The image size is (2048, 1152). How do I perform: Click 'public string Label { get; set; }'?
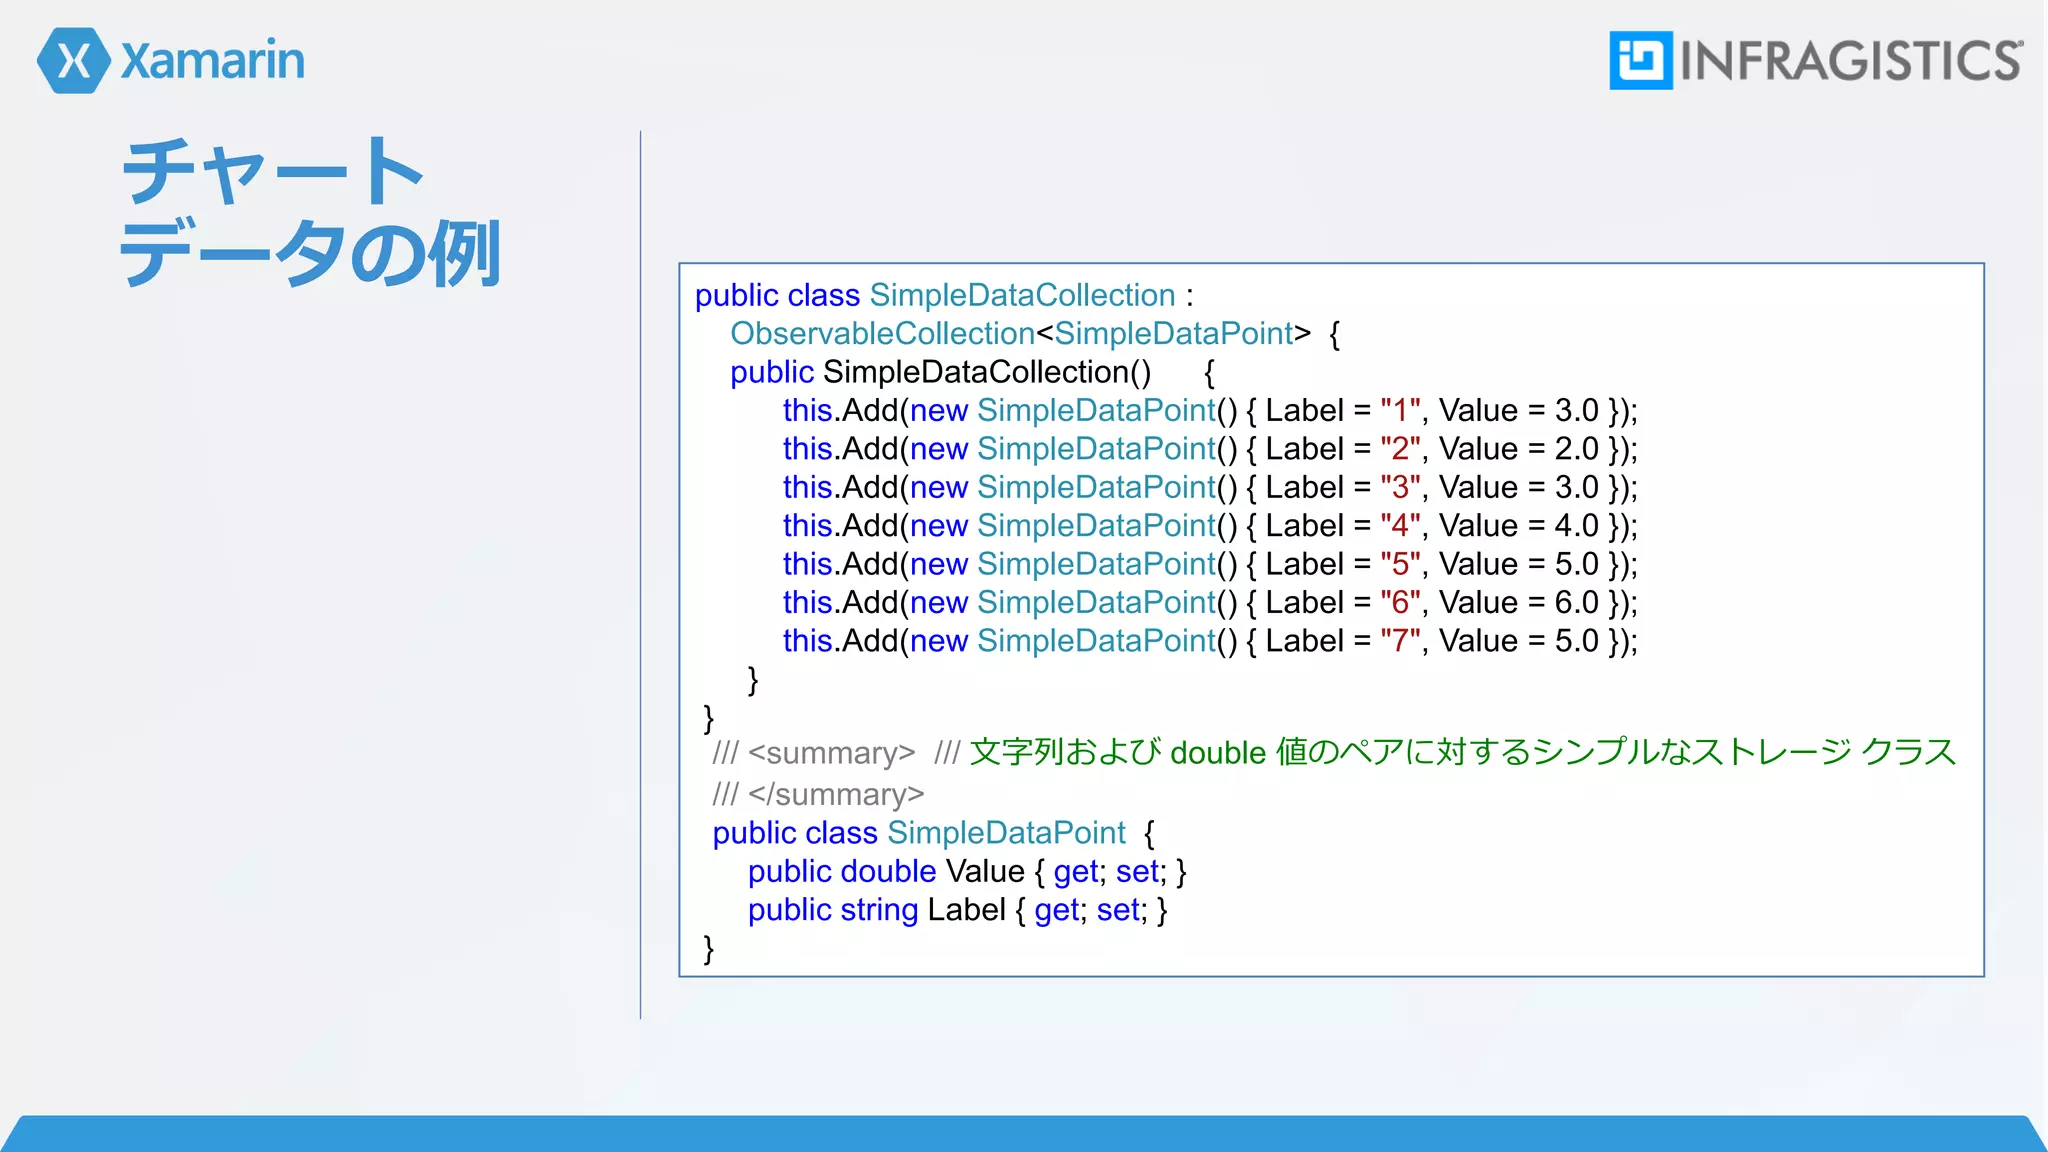point(957,910)
